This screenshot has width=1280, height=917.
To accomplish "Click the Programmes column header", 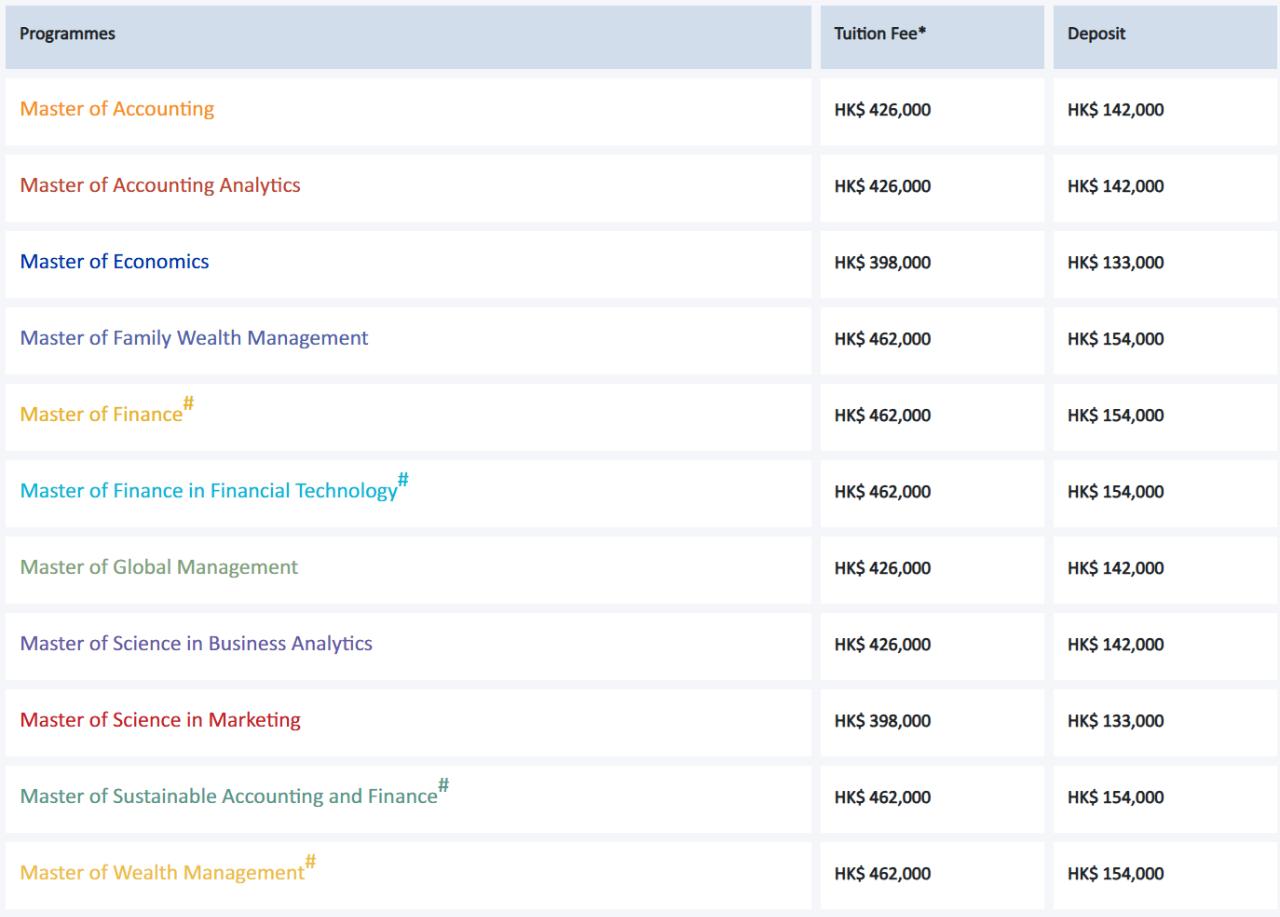I will (x=408, y=35).
